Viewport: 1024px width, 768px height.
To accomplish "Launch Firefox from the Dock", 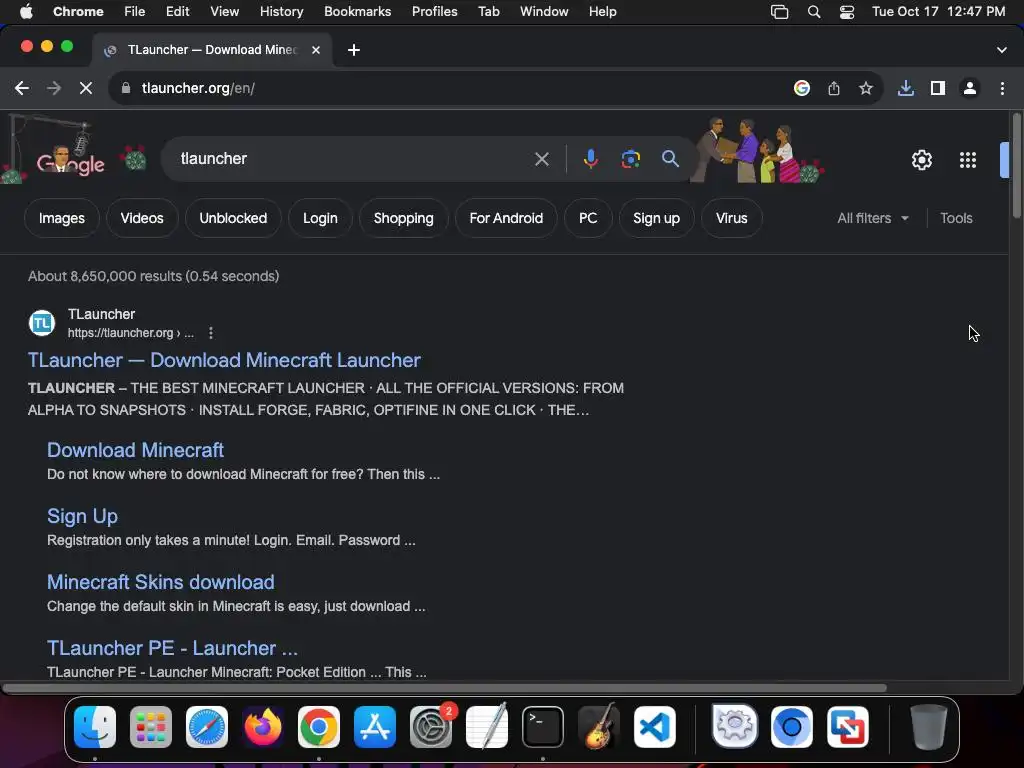I will [x=263, y=727].
